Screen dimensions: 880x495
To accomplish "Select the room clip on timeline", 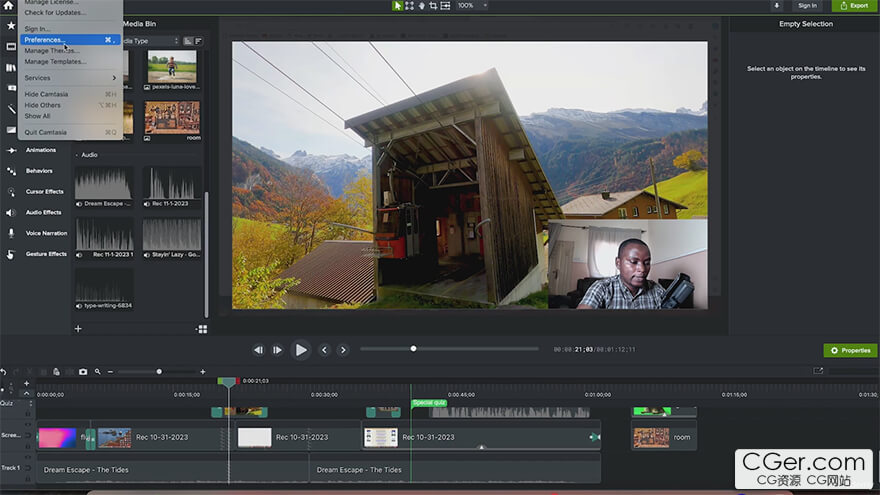I will point(664,437).
